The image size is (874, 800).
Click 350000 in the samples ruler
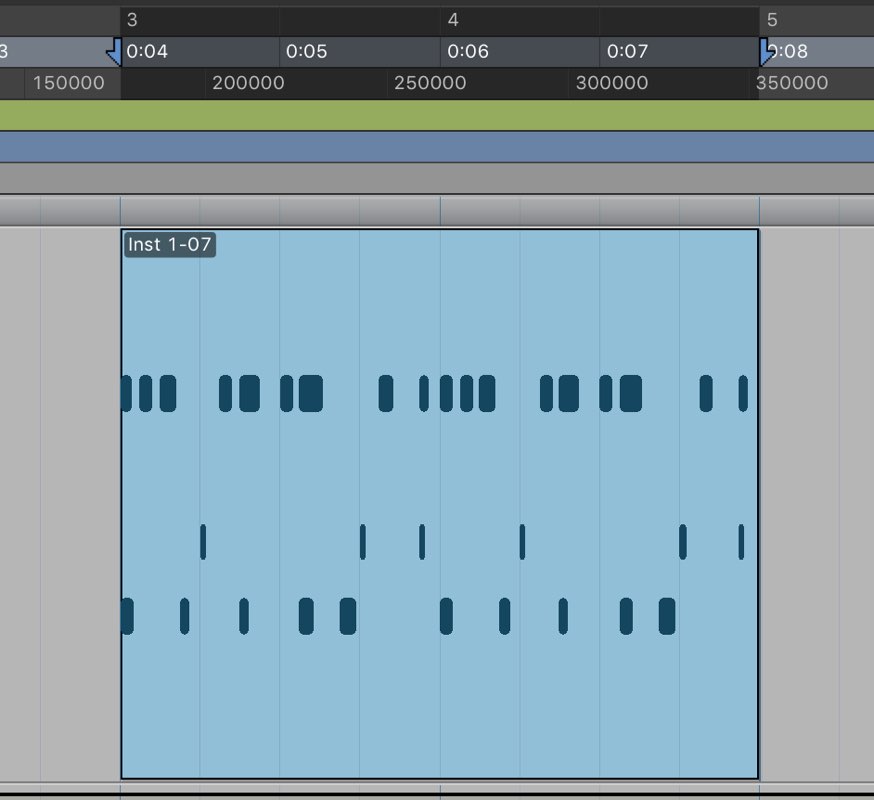792,83
